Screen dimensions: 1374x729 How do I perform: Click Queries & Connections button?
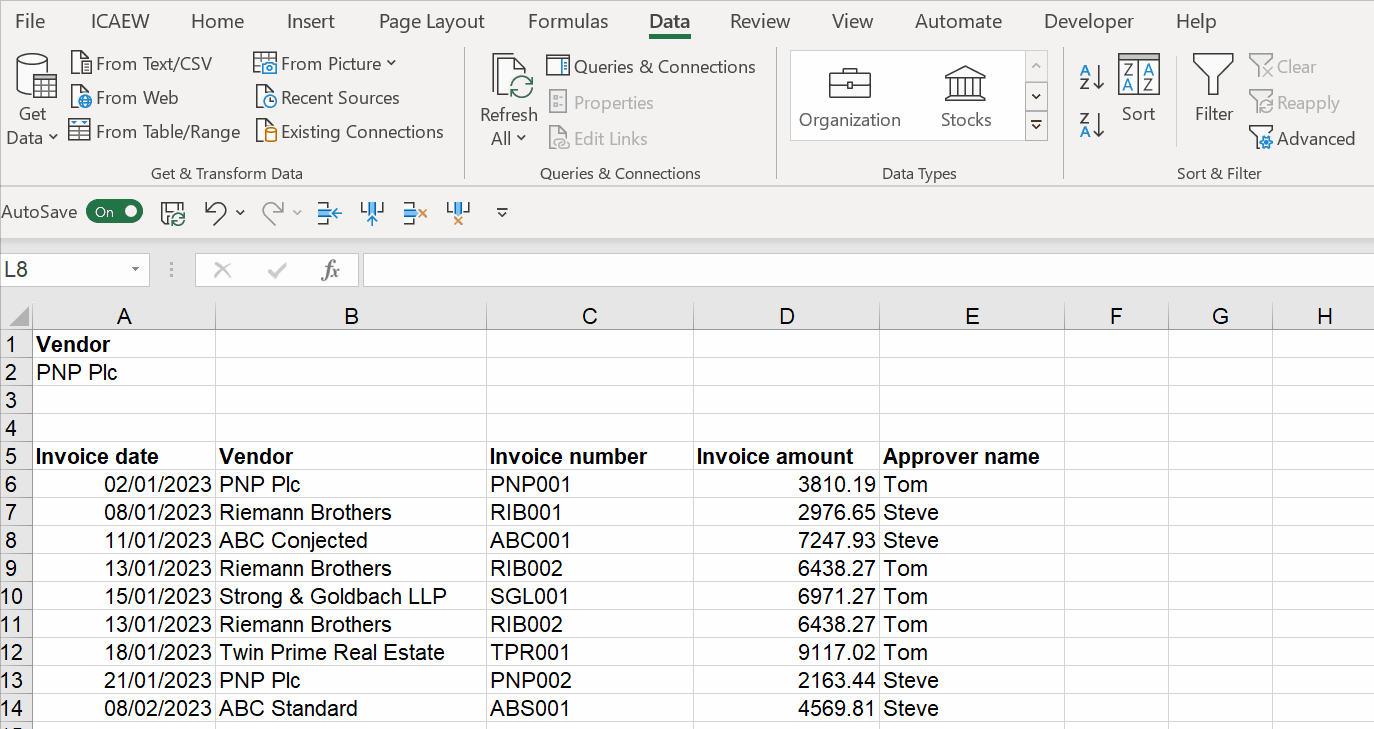651,67
